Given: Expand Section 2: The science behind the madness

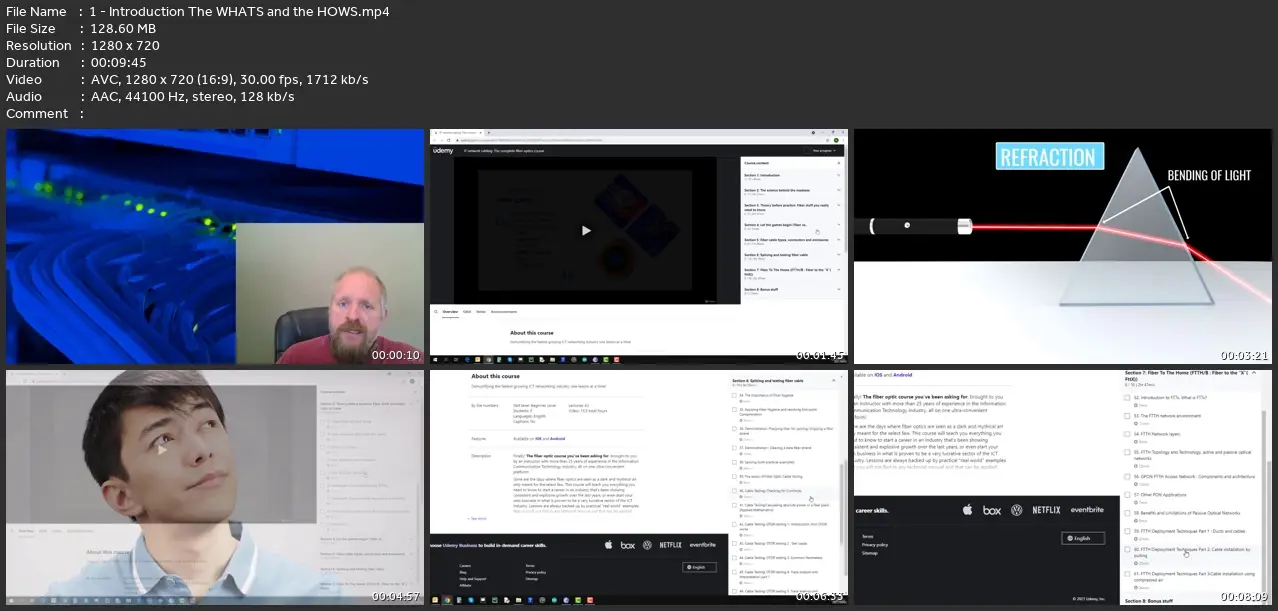Looking at the screenshot, I should 839,190.
